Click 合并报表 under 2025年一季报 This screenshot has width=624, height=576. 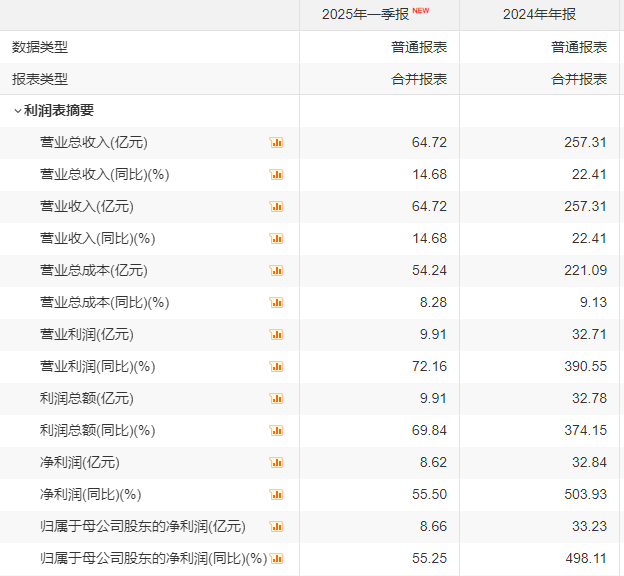(x=419, y=79)
